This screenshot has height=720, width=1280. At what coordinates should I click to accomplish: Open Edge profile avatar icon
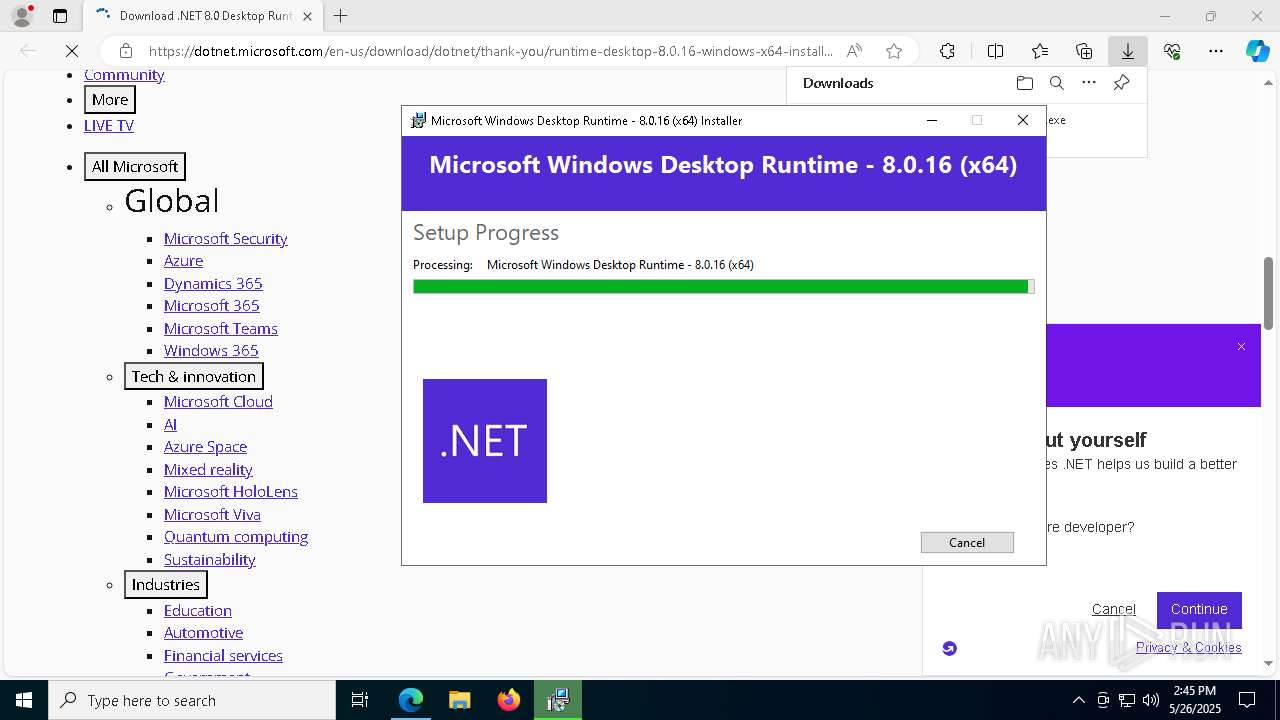pyautogui.click(x=22, y=16)
